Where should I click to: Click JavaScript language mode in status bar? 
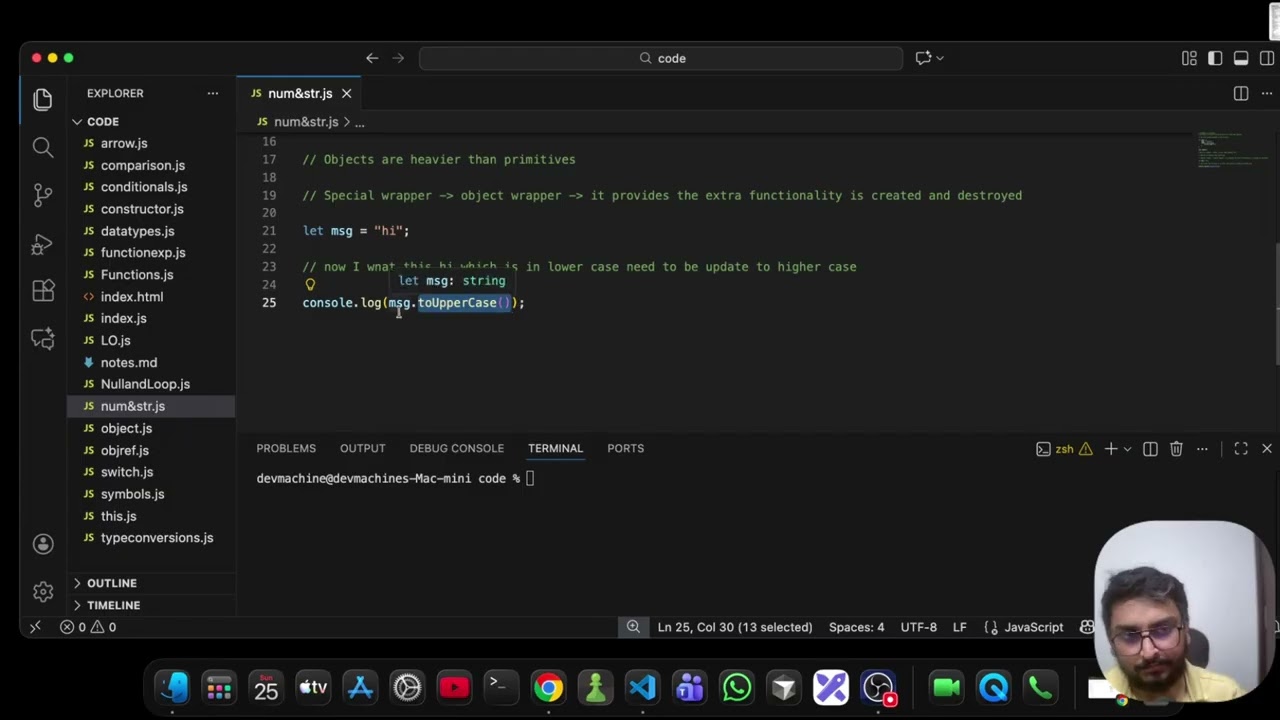[x=1033, y=627]
